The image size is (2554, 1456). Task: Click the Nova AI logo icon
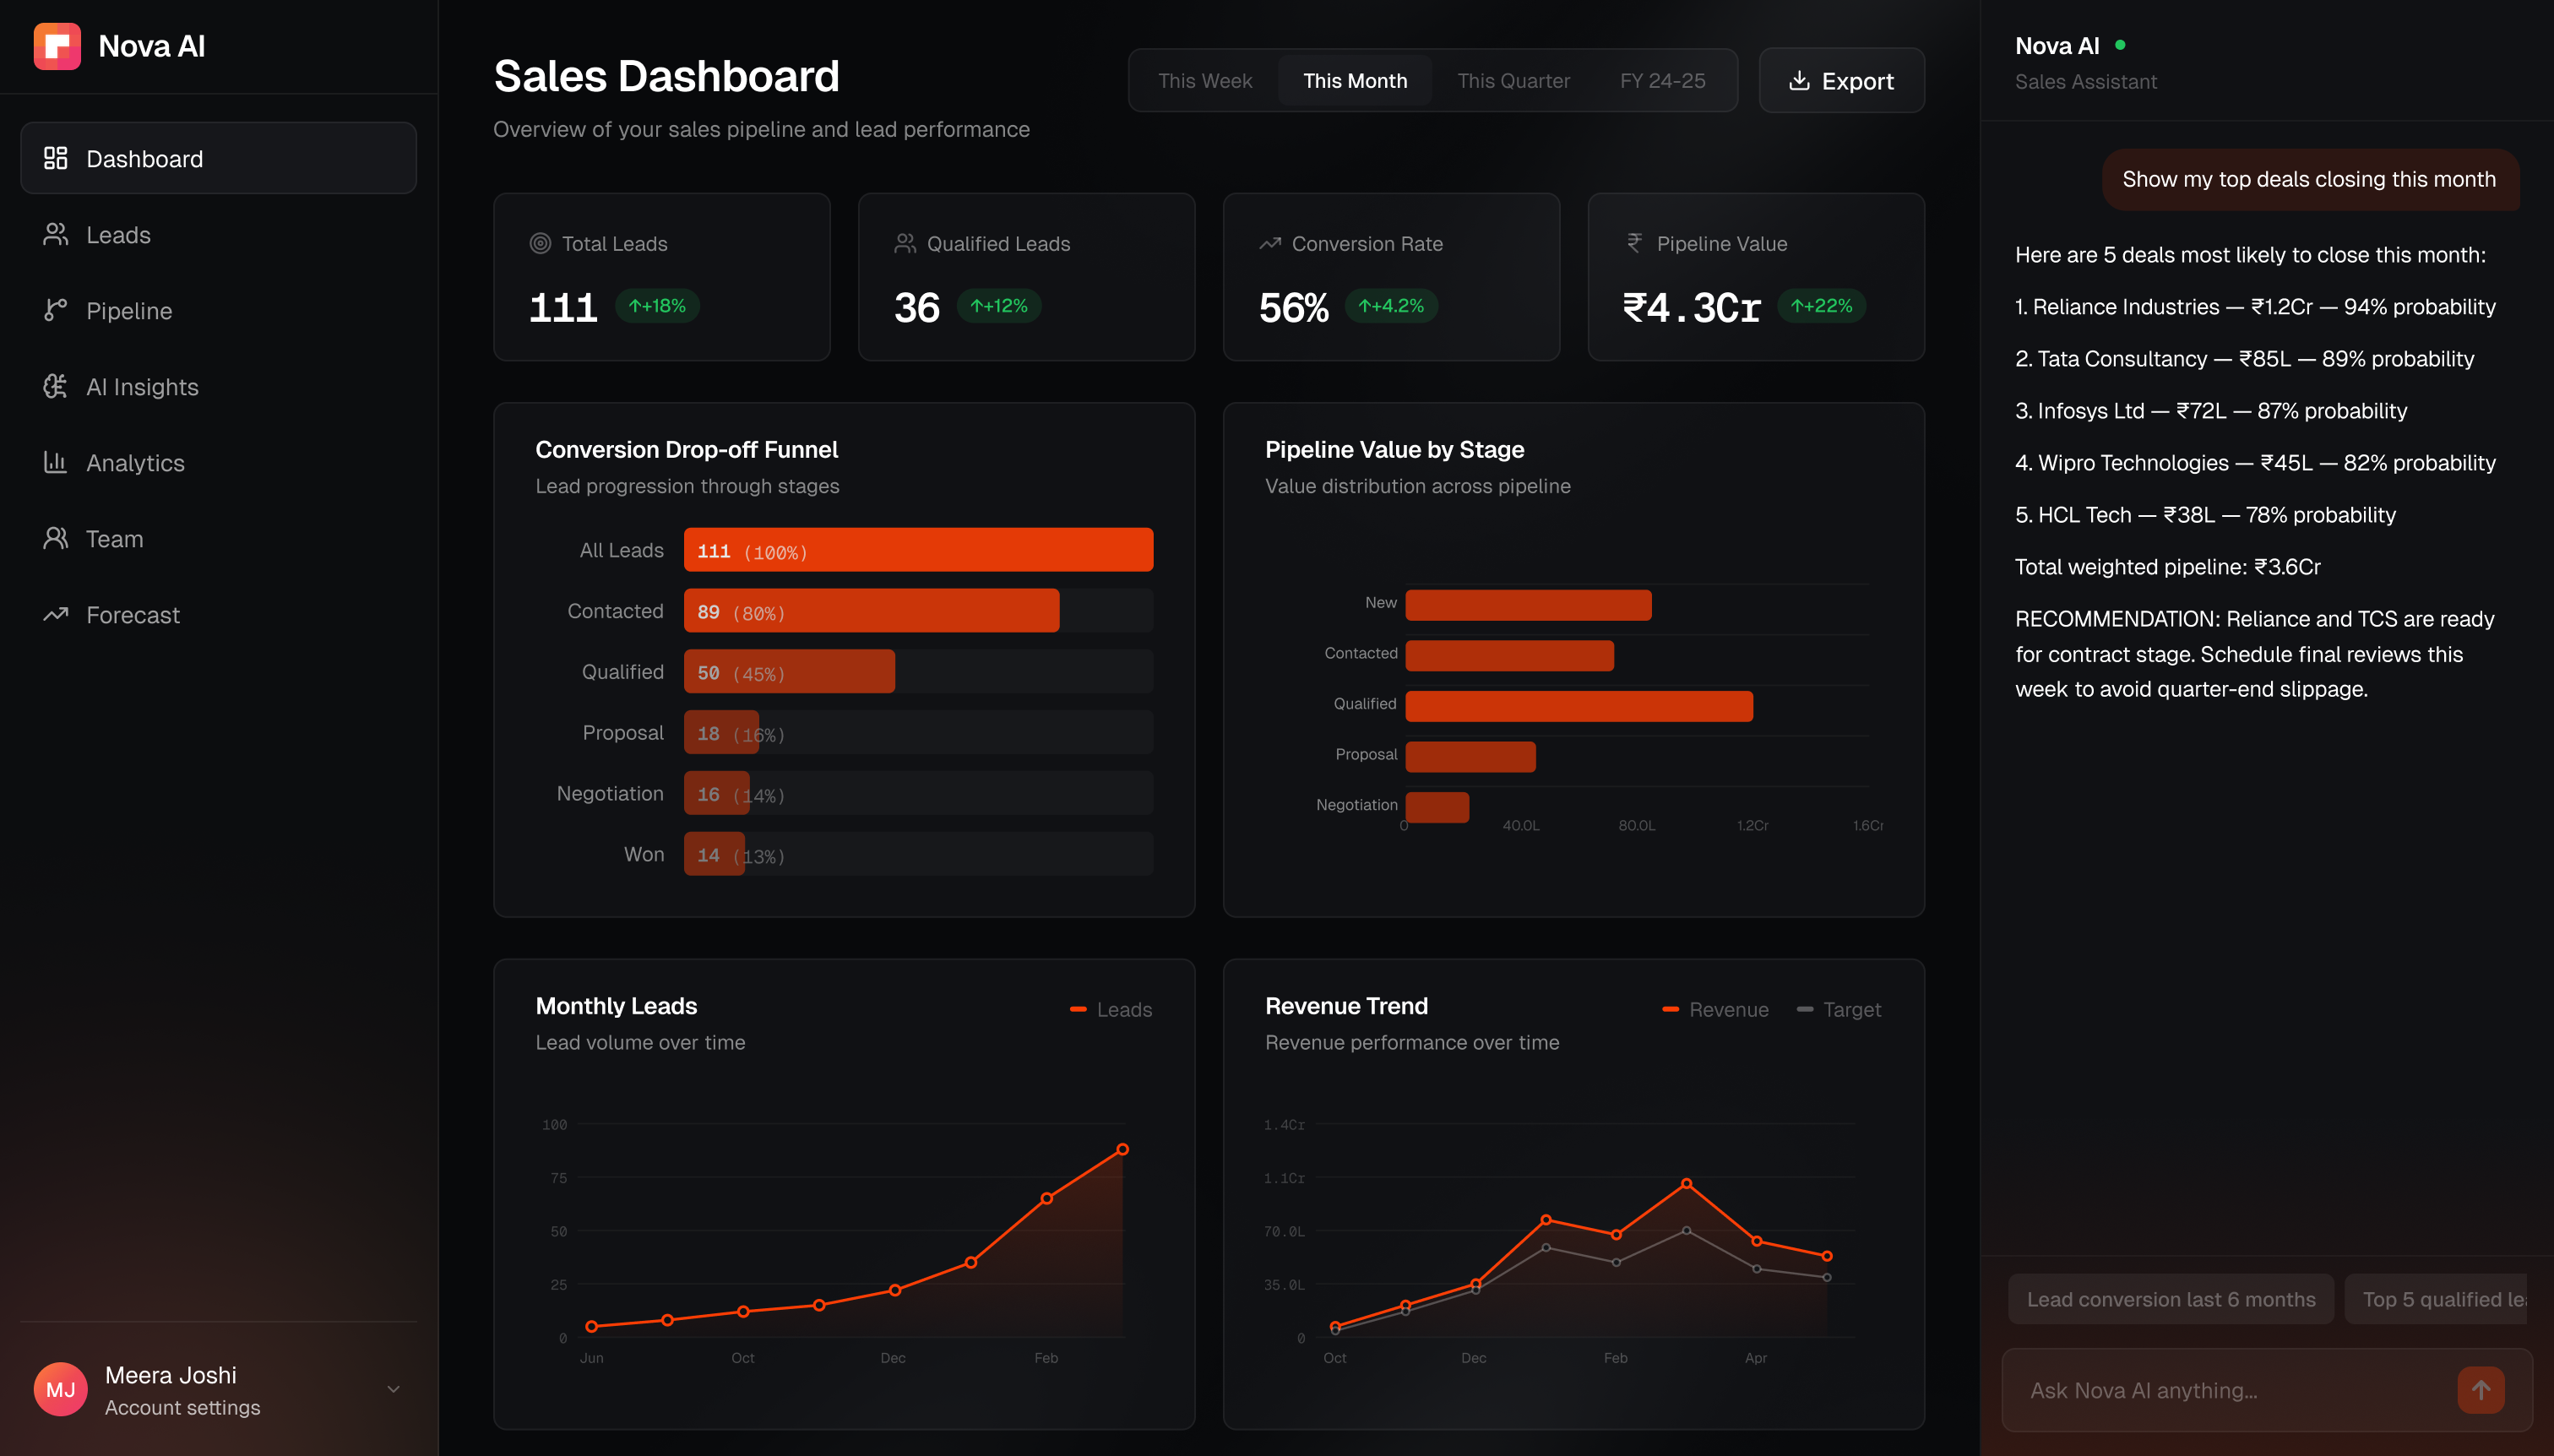57,46
